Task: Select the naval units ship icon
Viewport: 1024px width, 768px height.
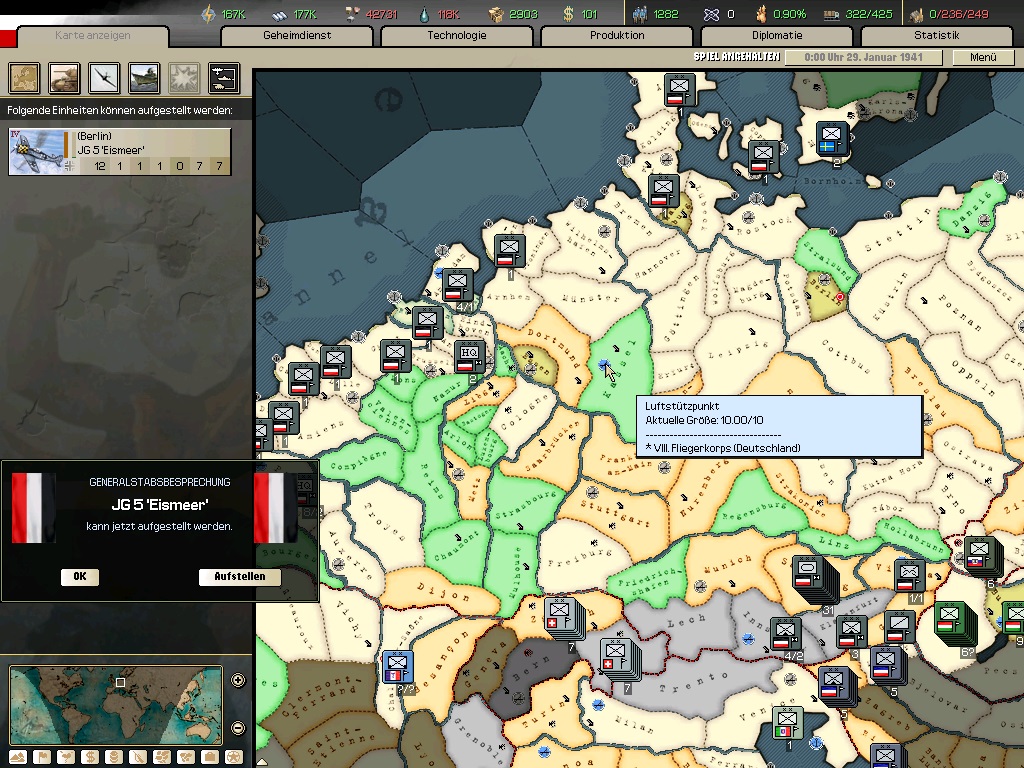Action: [143, 77]
